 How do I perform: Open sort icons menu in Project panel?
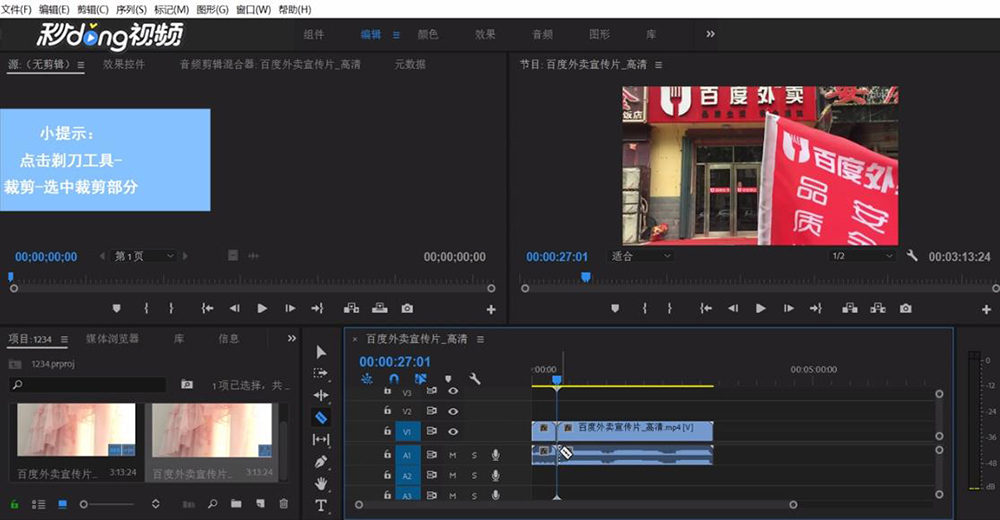[156, 504]
